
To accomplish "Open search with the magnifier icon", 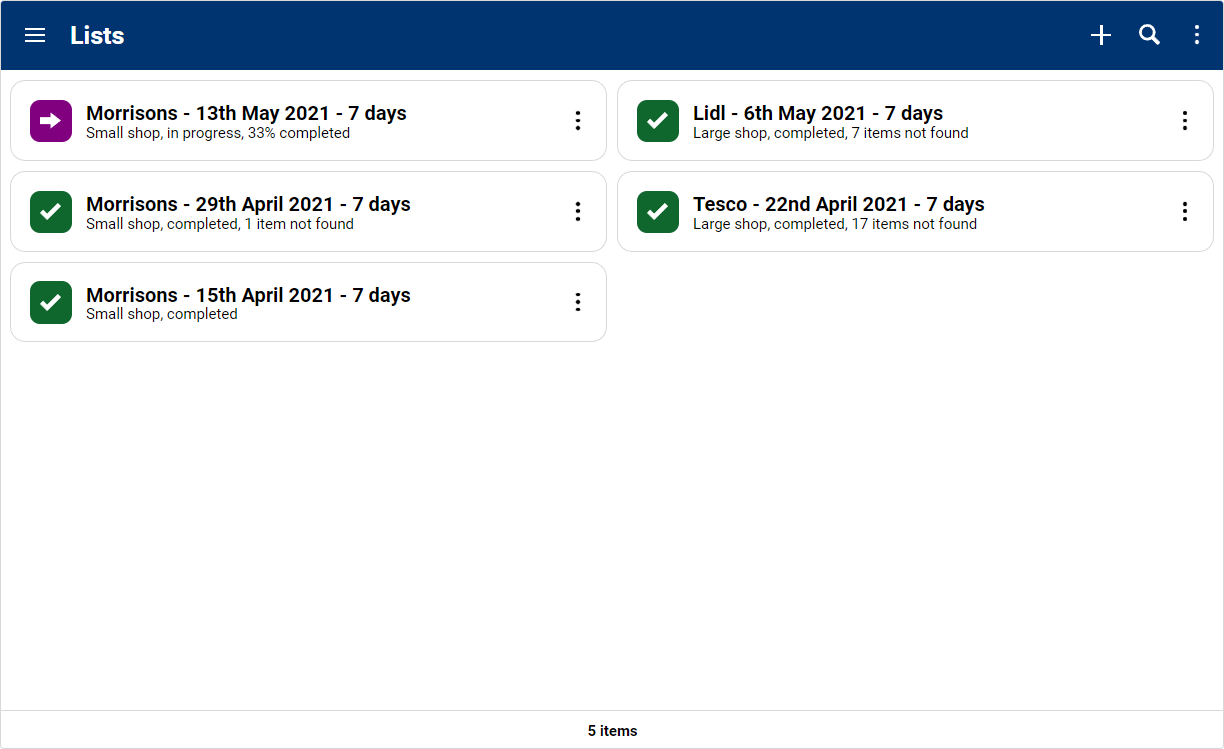I will tap(1150, 36).
